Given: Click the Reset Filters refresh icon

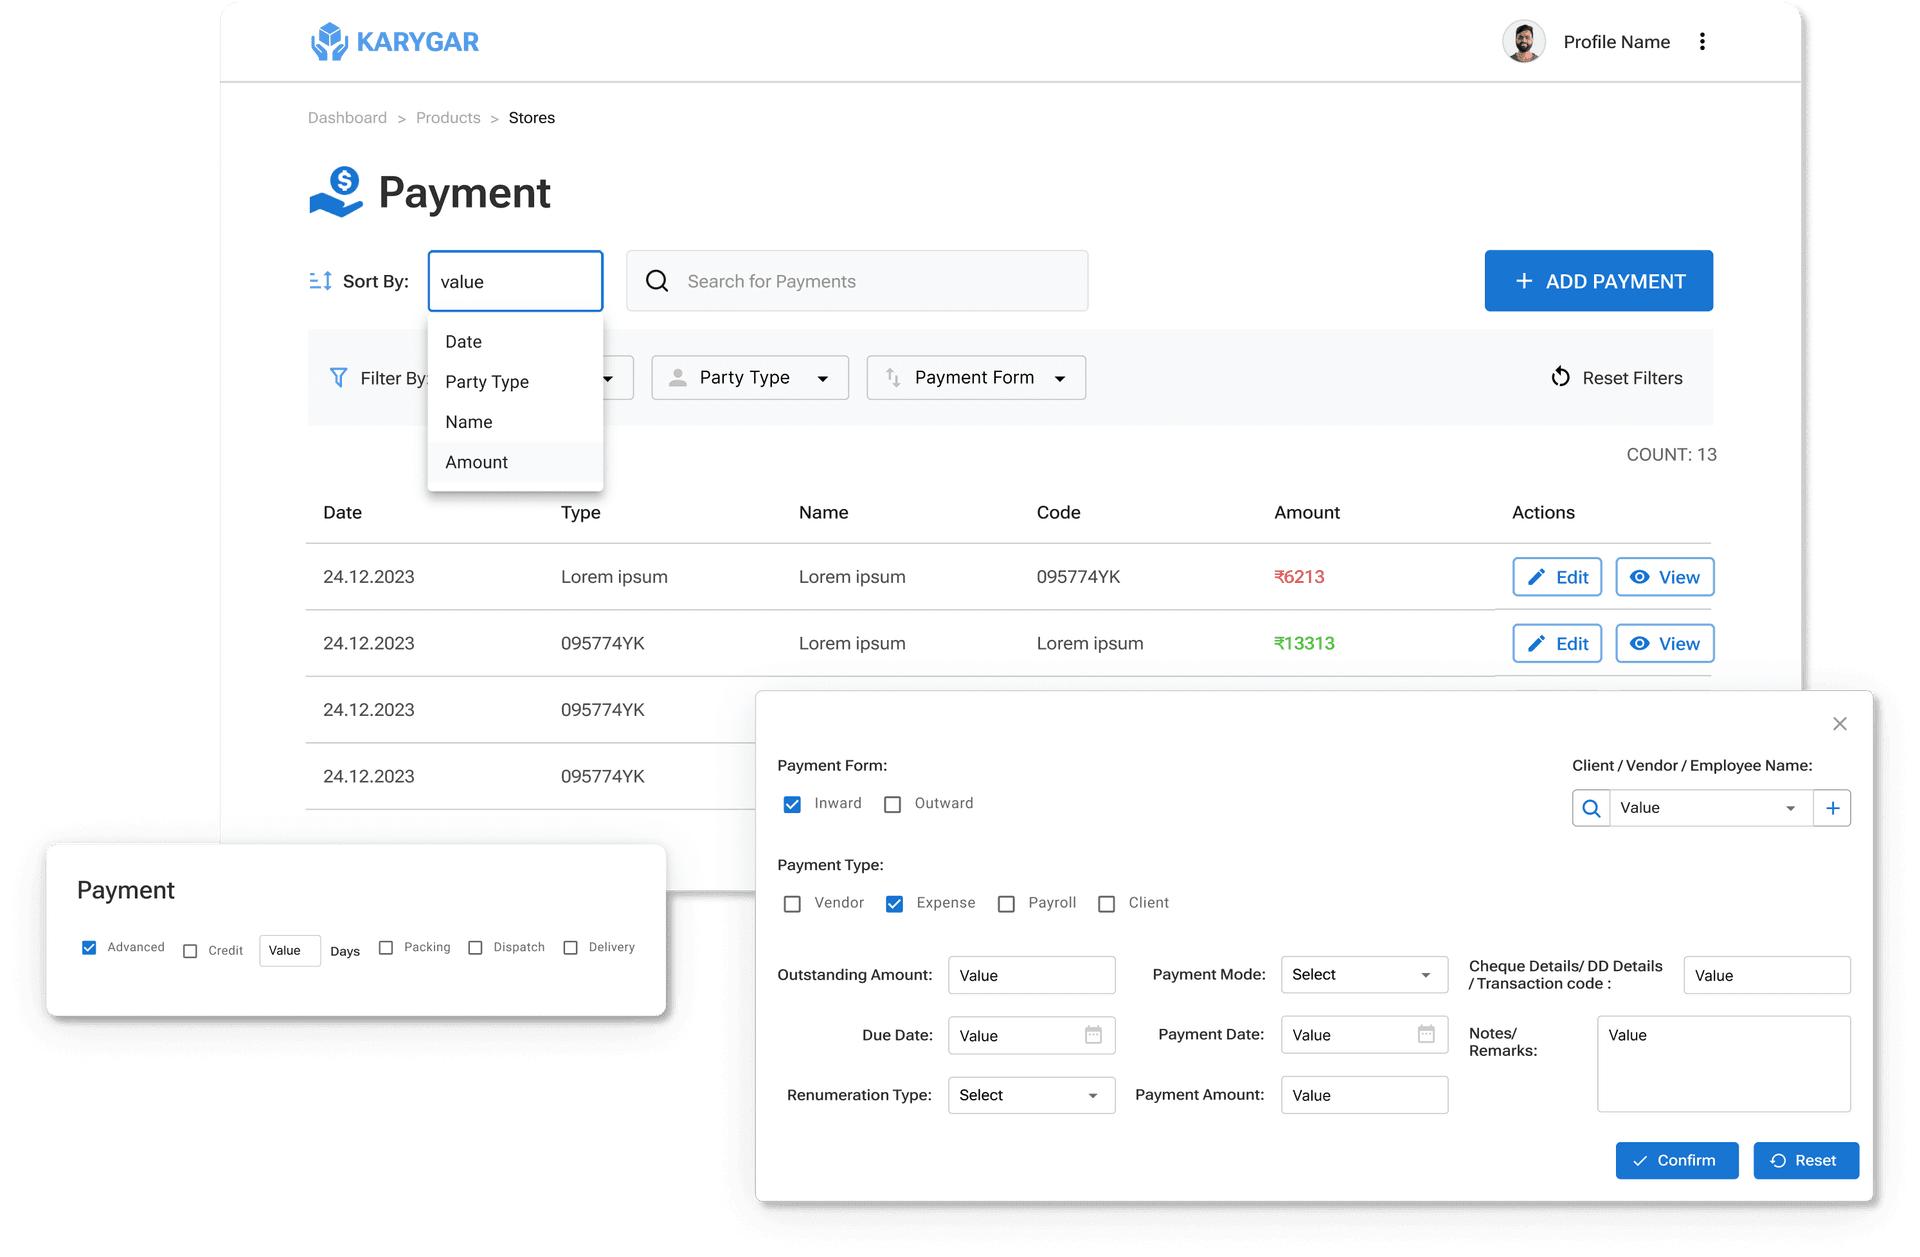Looking at the screenshot, I should click(1560, 377).
